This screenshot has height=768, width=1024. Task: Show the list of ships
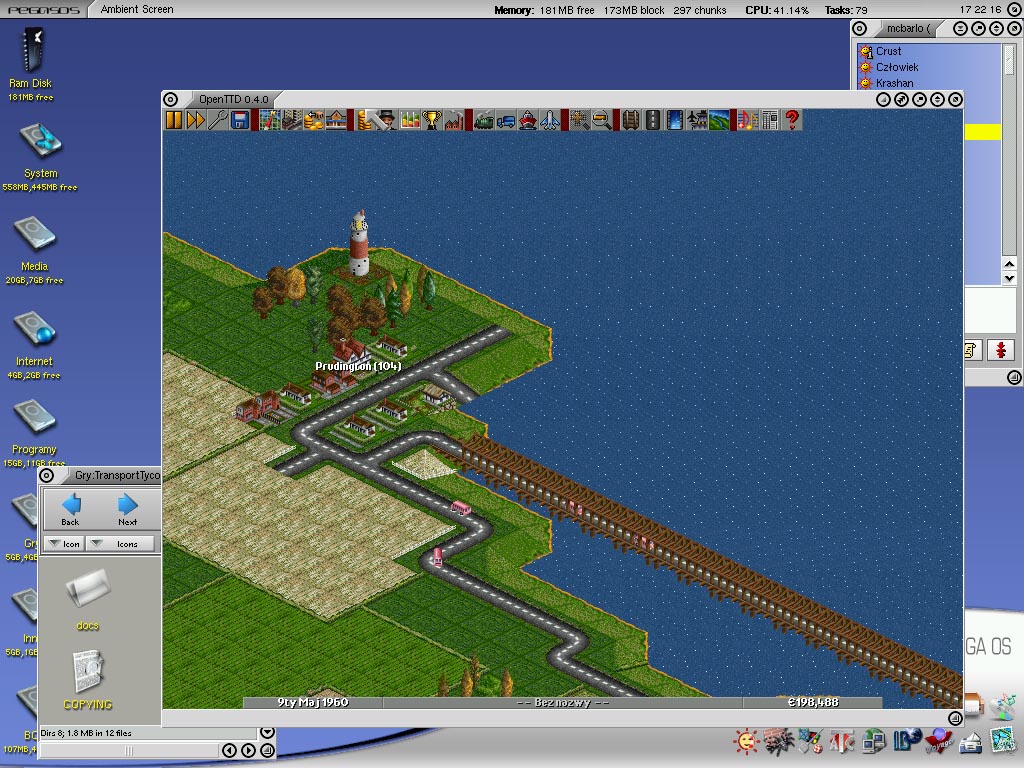528,120
